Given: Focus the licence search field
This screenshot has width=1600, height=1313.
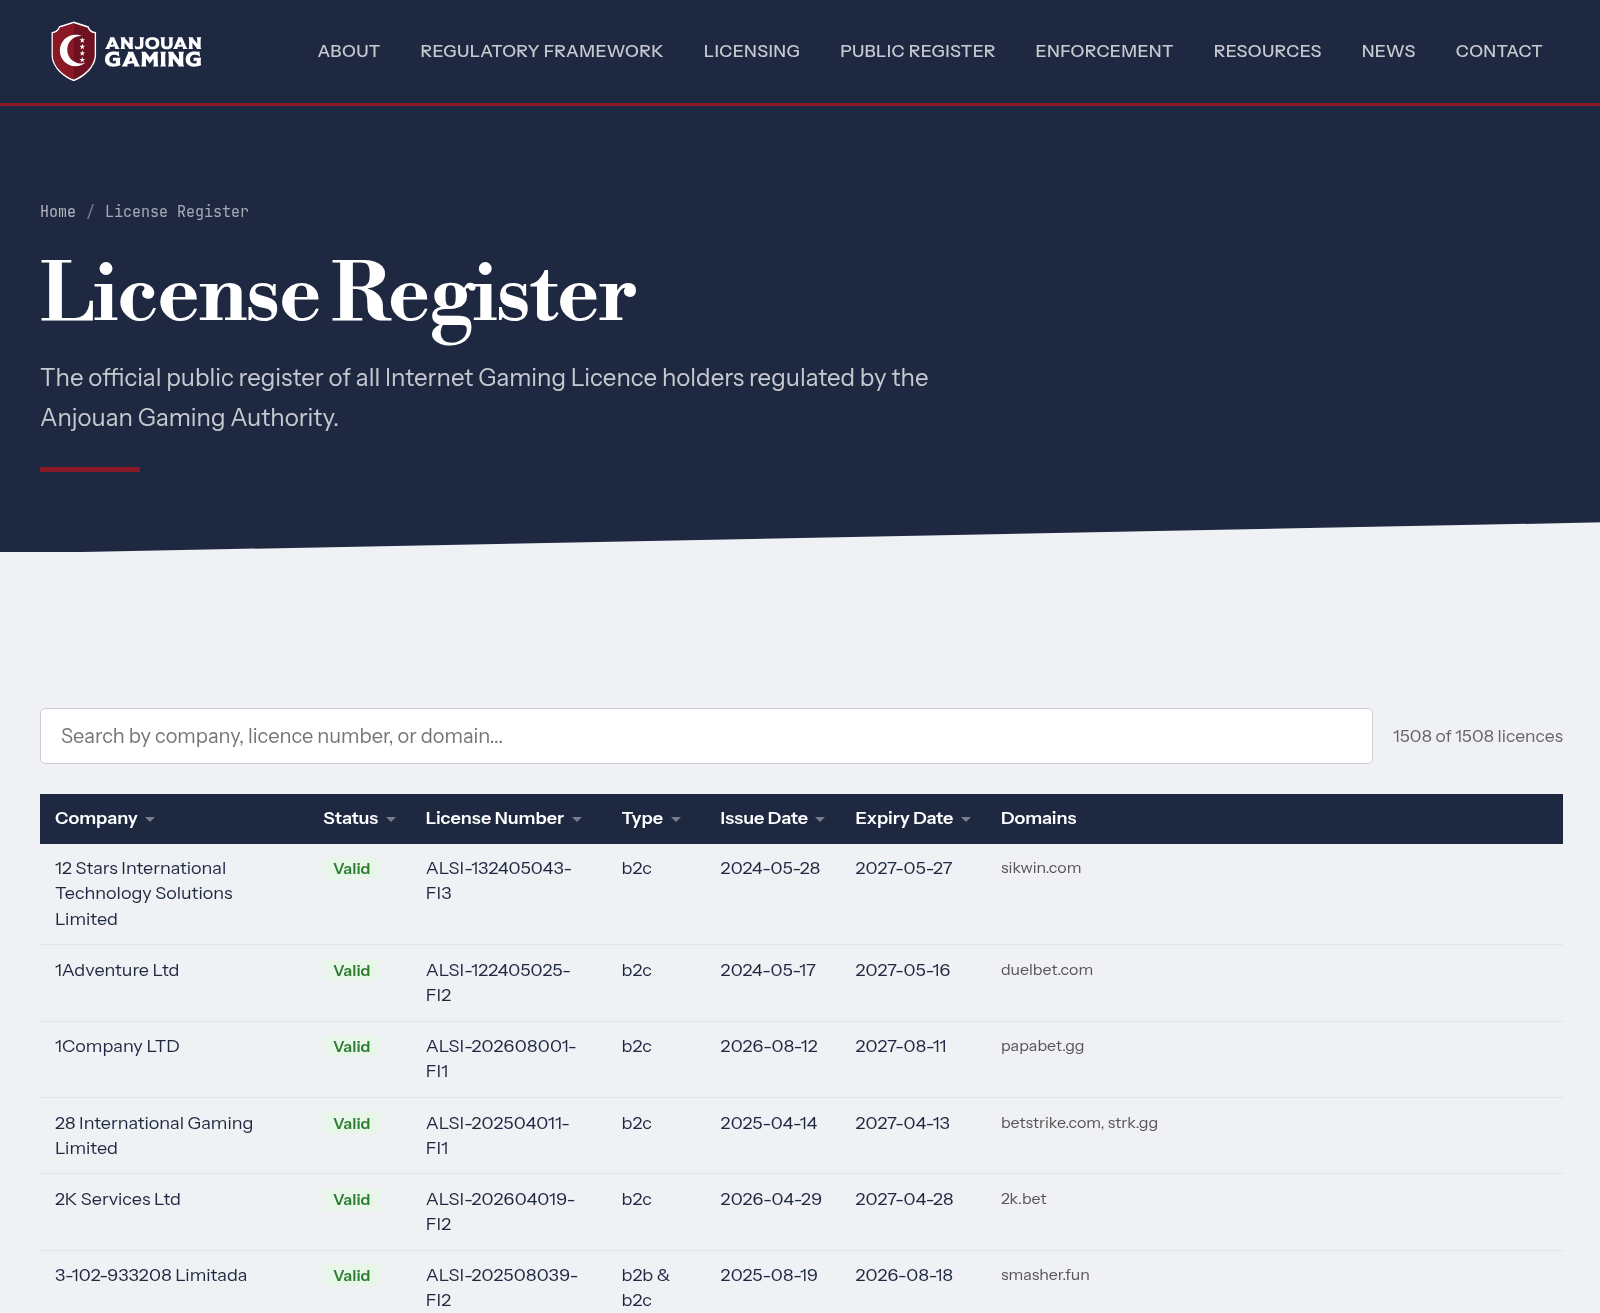Looking at the screenshot, I should pos(706,736).
